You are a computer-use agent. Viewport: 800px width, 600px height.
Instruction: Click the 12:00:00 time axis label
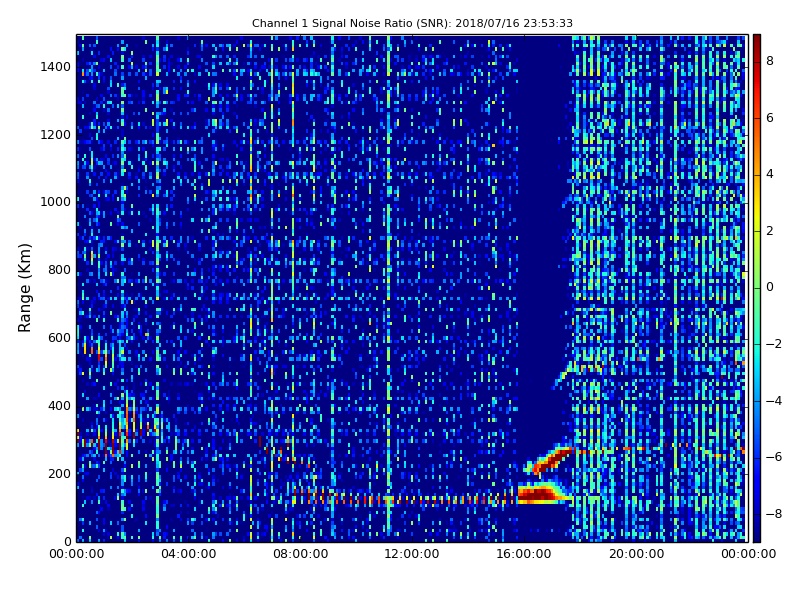click(x=412, y=554)
